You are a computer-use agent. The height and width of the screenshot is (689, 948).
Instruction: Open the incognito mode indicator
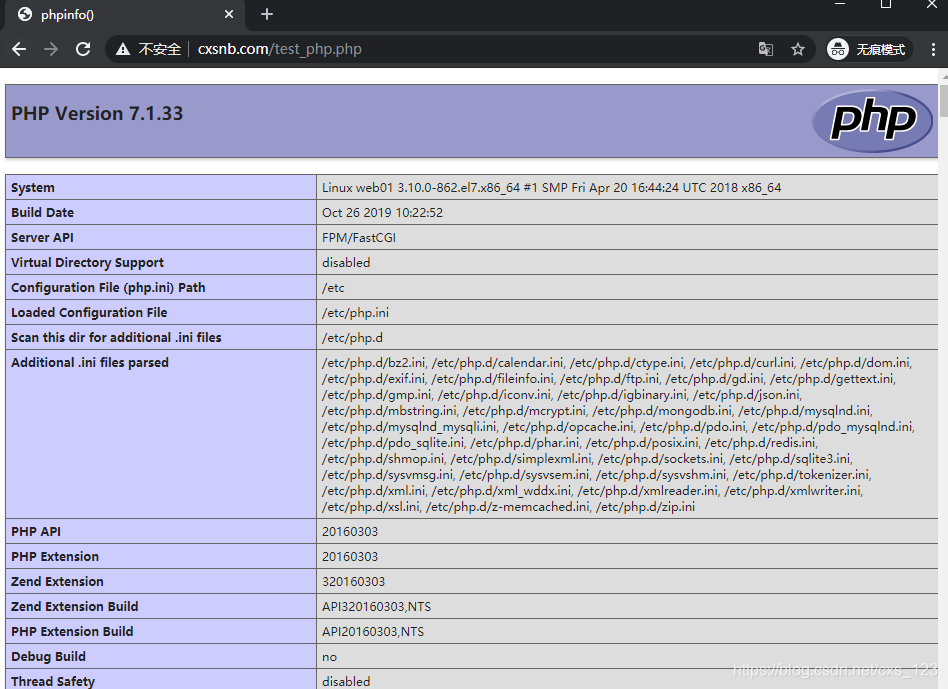[868, 49]
